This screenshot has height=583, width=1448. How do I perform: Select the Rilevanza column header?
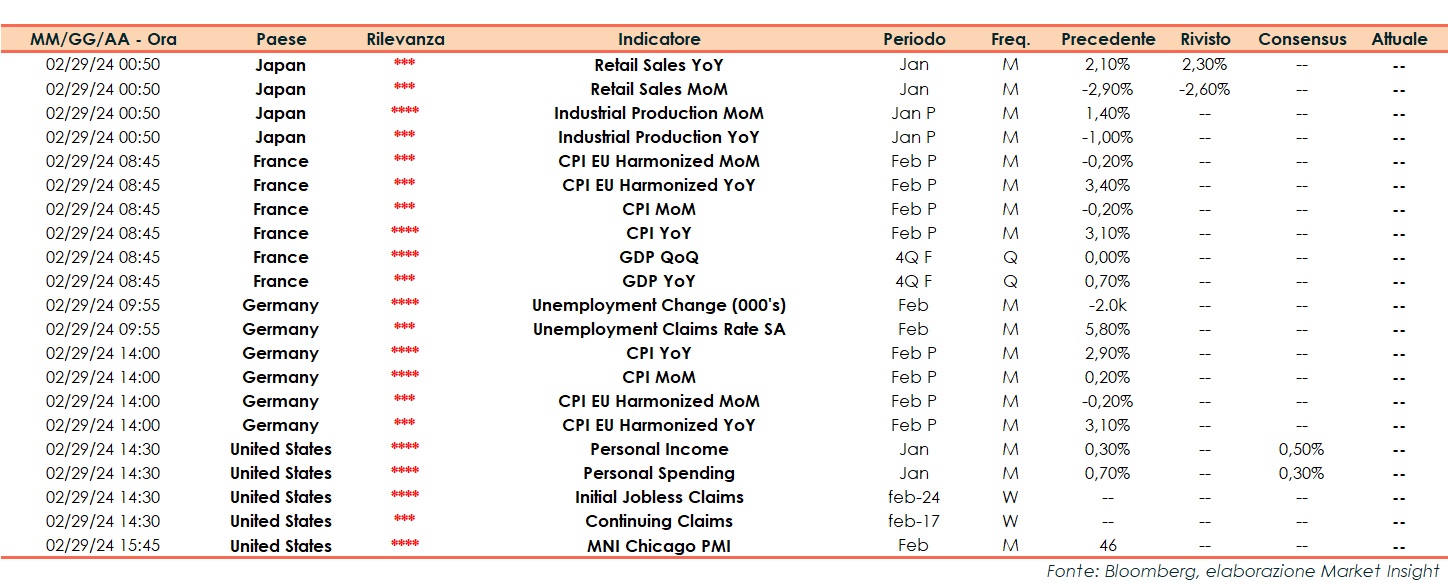tap(405, 40)
